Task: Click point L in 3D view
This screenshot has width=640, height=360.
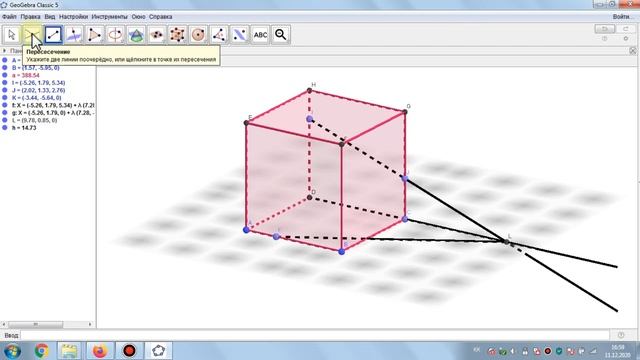Action: [507, 242]
